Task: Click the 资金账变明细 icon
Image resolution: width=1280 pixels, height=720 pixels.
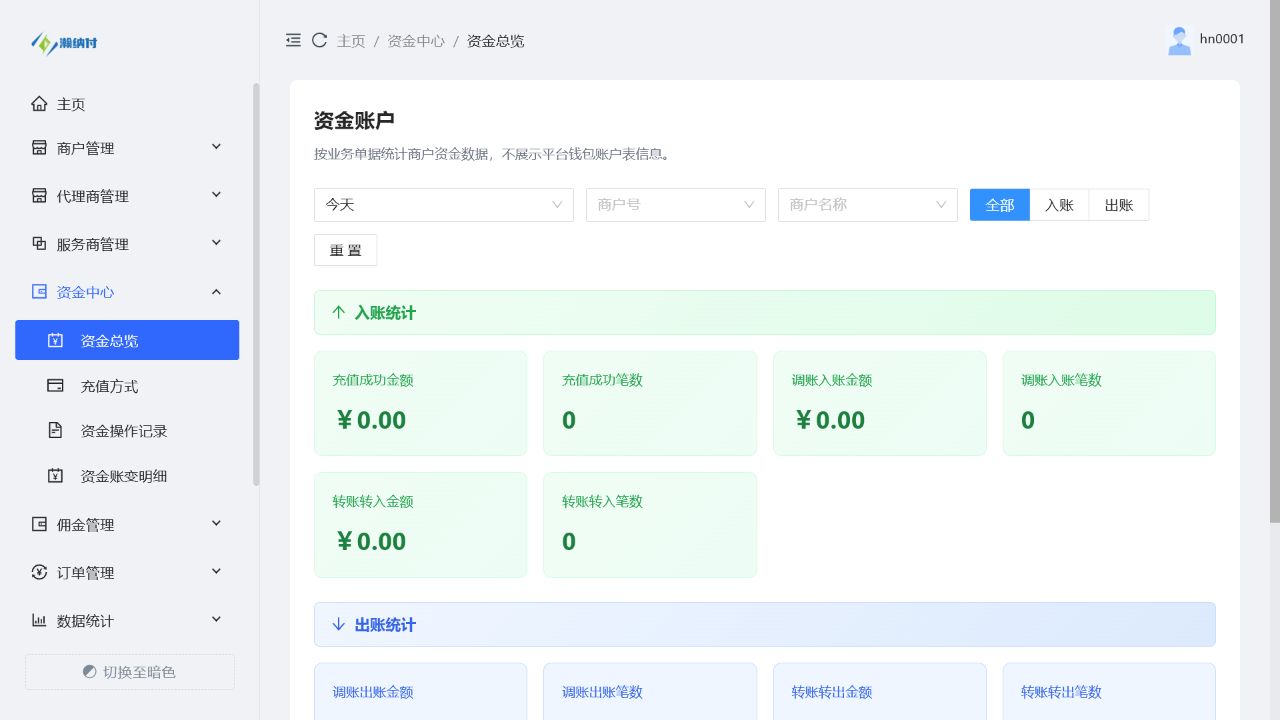Action: (x=56, y=476)
